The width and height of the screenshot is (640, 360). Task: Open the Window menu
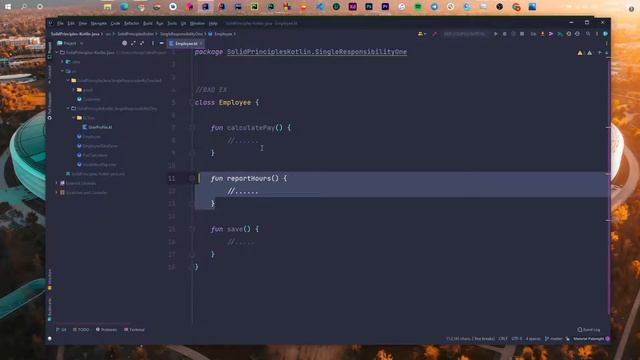(x=197, y=24)
